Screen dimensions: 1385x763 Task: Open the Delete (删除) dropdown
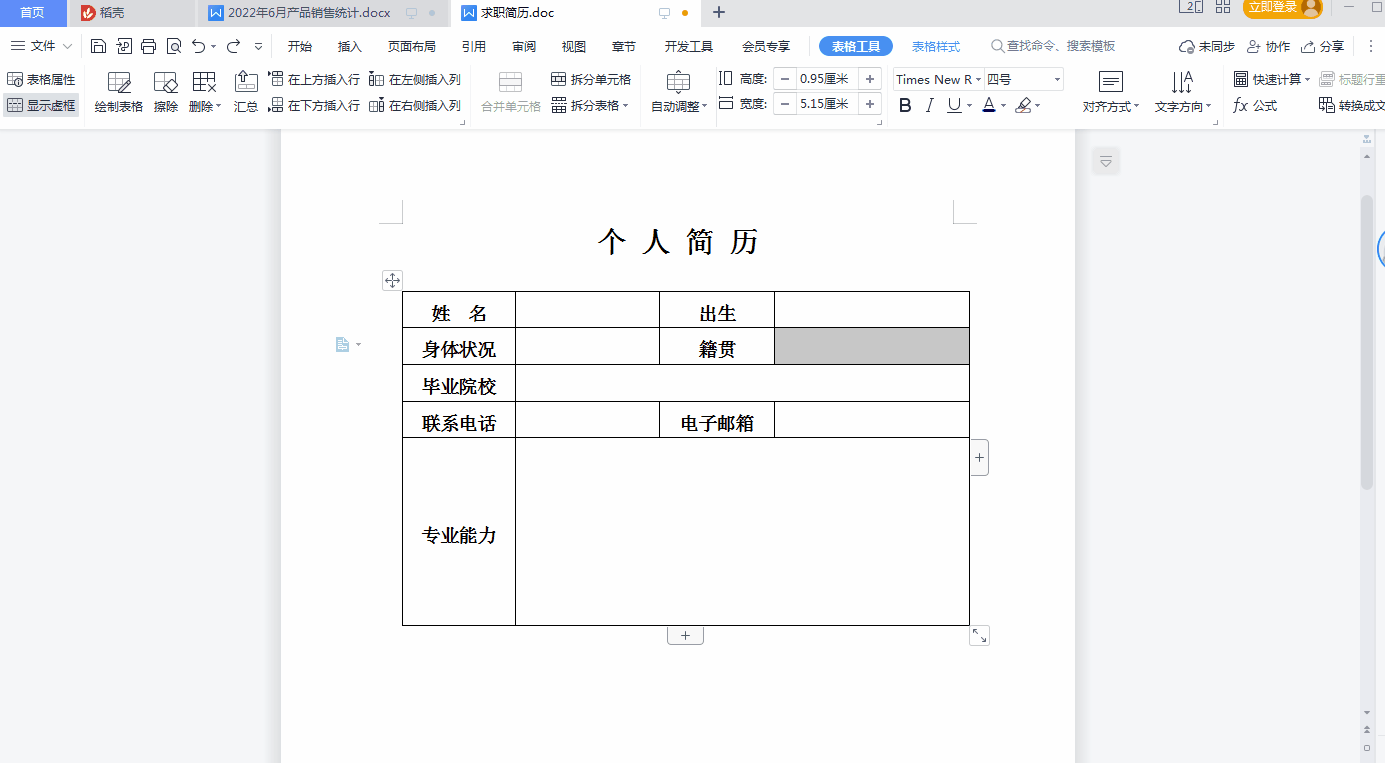tap(205, 92)
